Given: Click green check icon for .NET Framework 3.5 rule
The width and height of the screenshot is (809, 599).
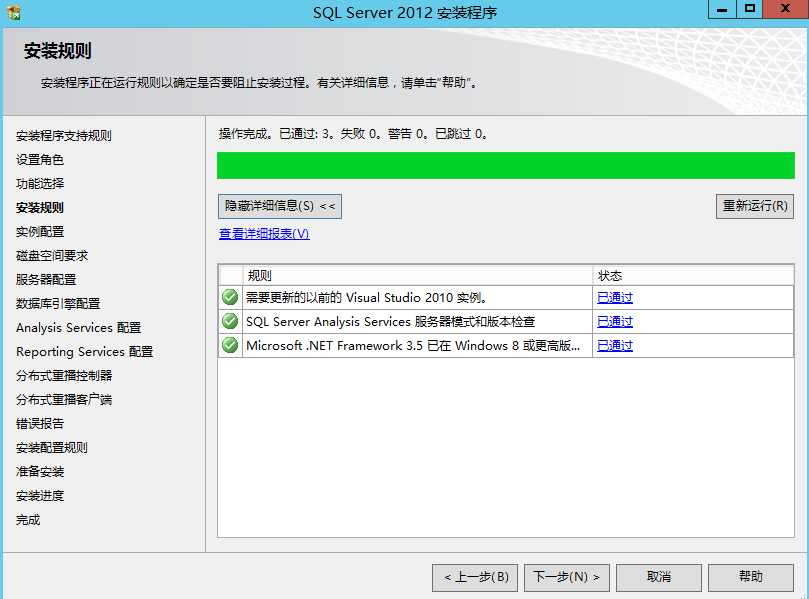Looking at the screenshot, I should (x=230, y=345).
